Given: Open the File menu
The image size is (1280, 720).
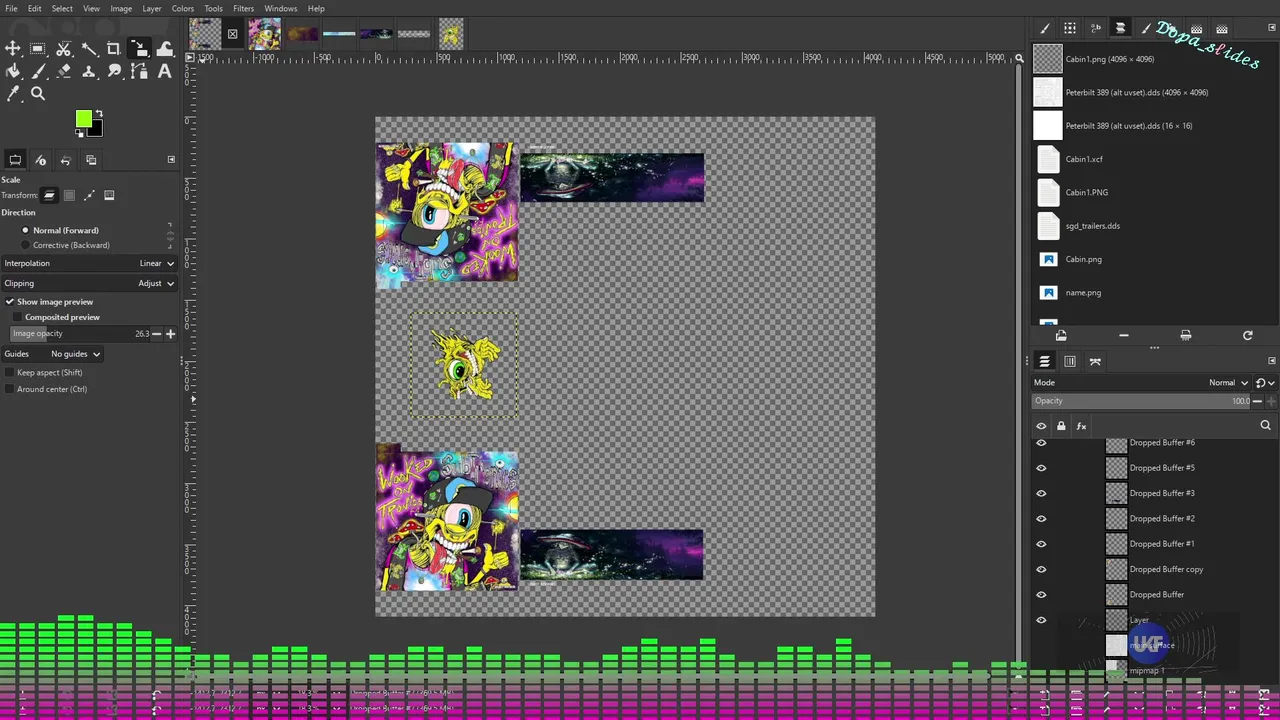Looking at the screenshot, I should click(11, 9).
